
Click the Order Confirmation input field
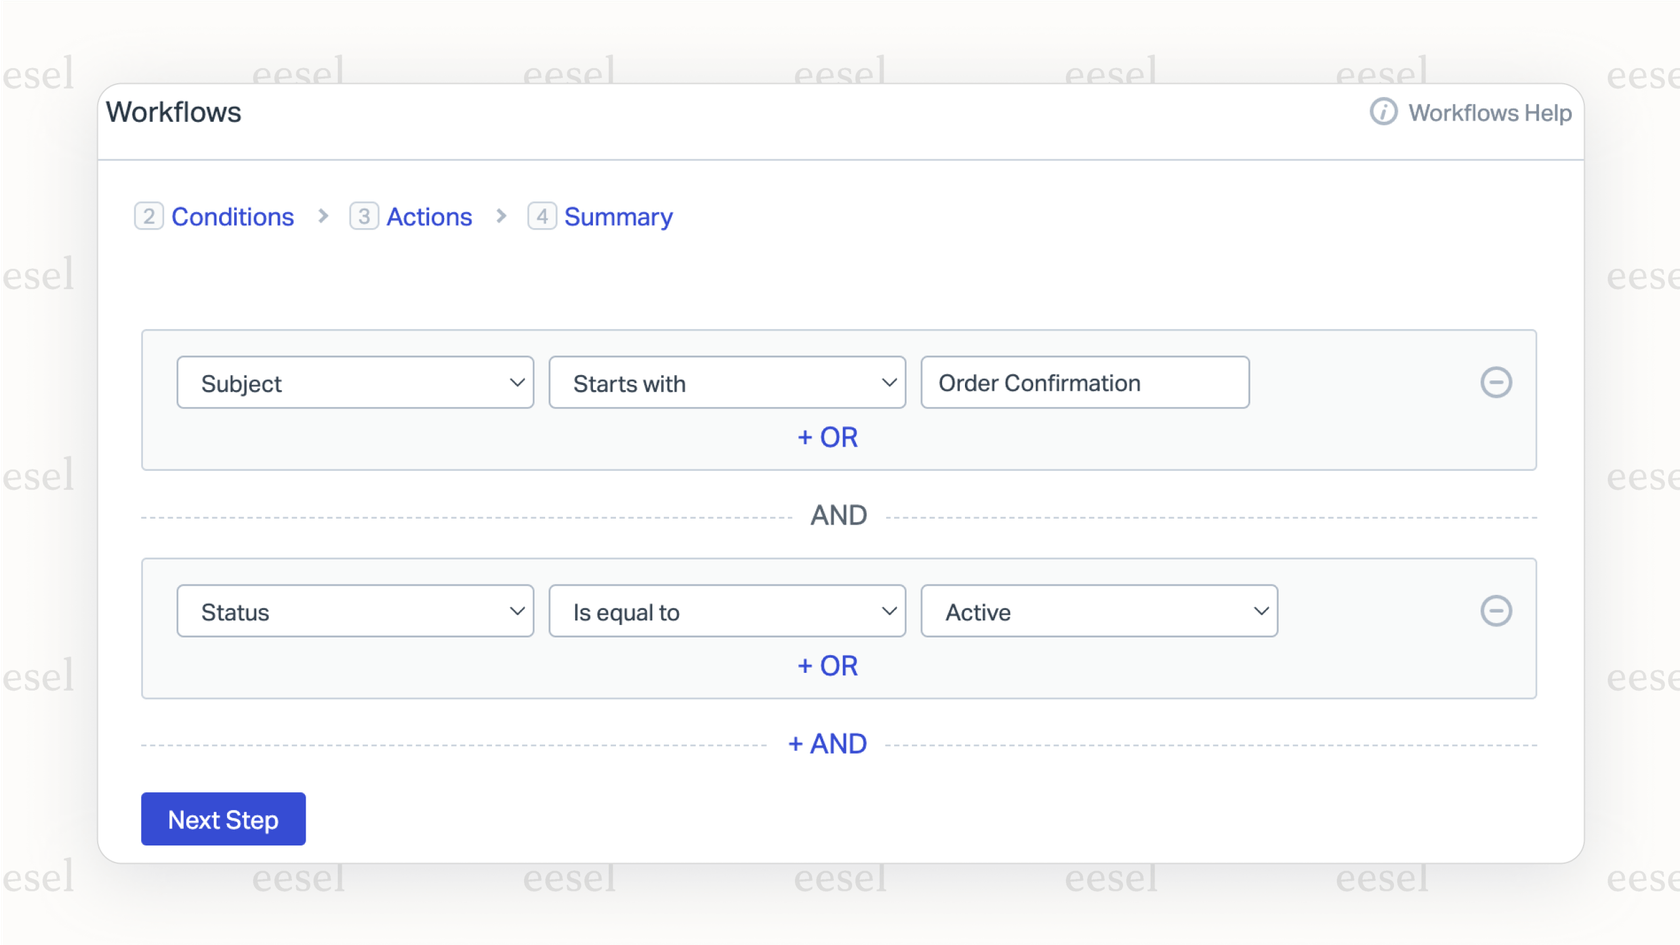coord(1084,382)
